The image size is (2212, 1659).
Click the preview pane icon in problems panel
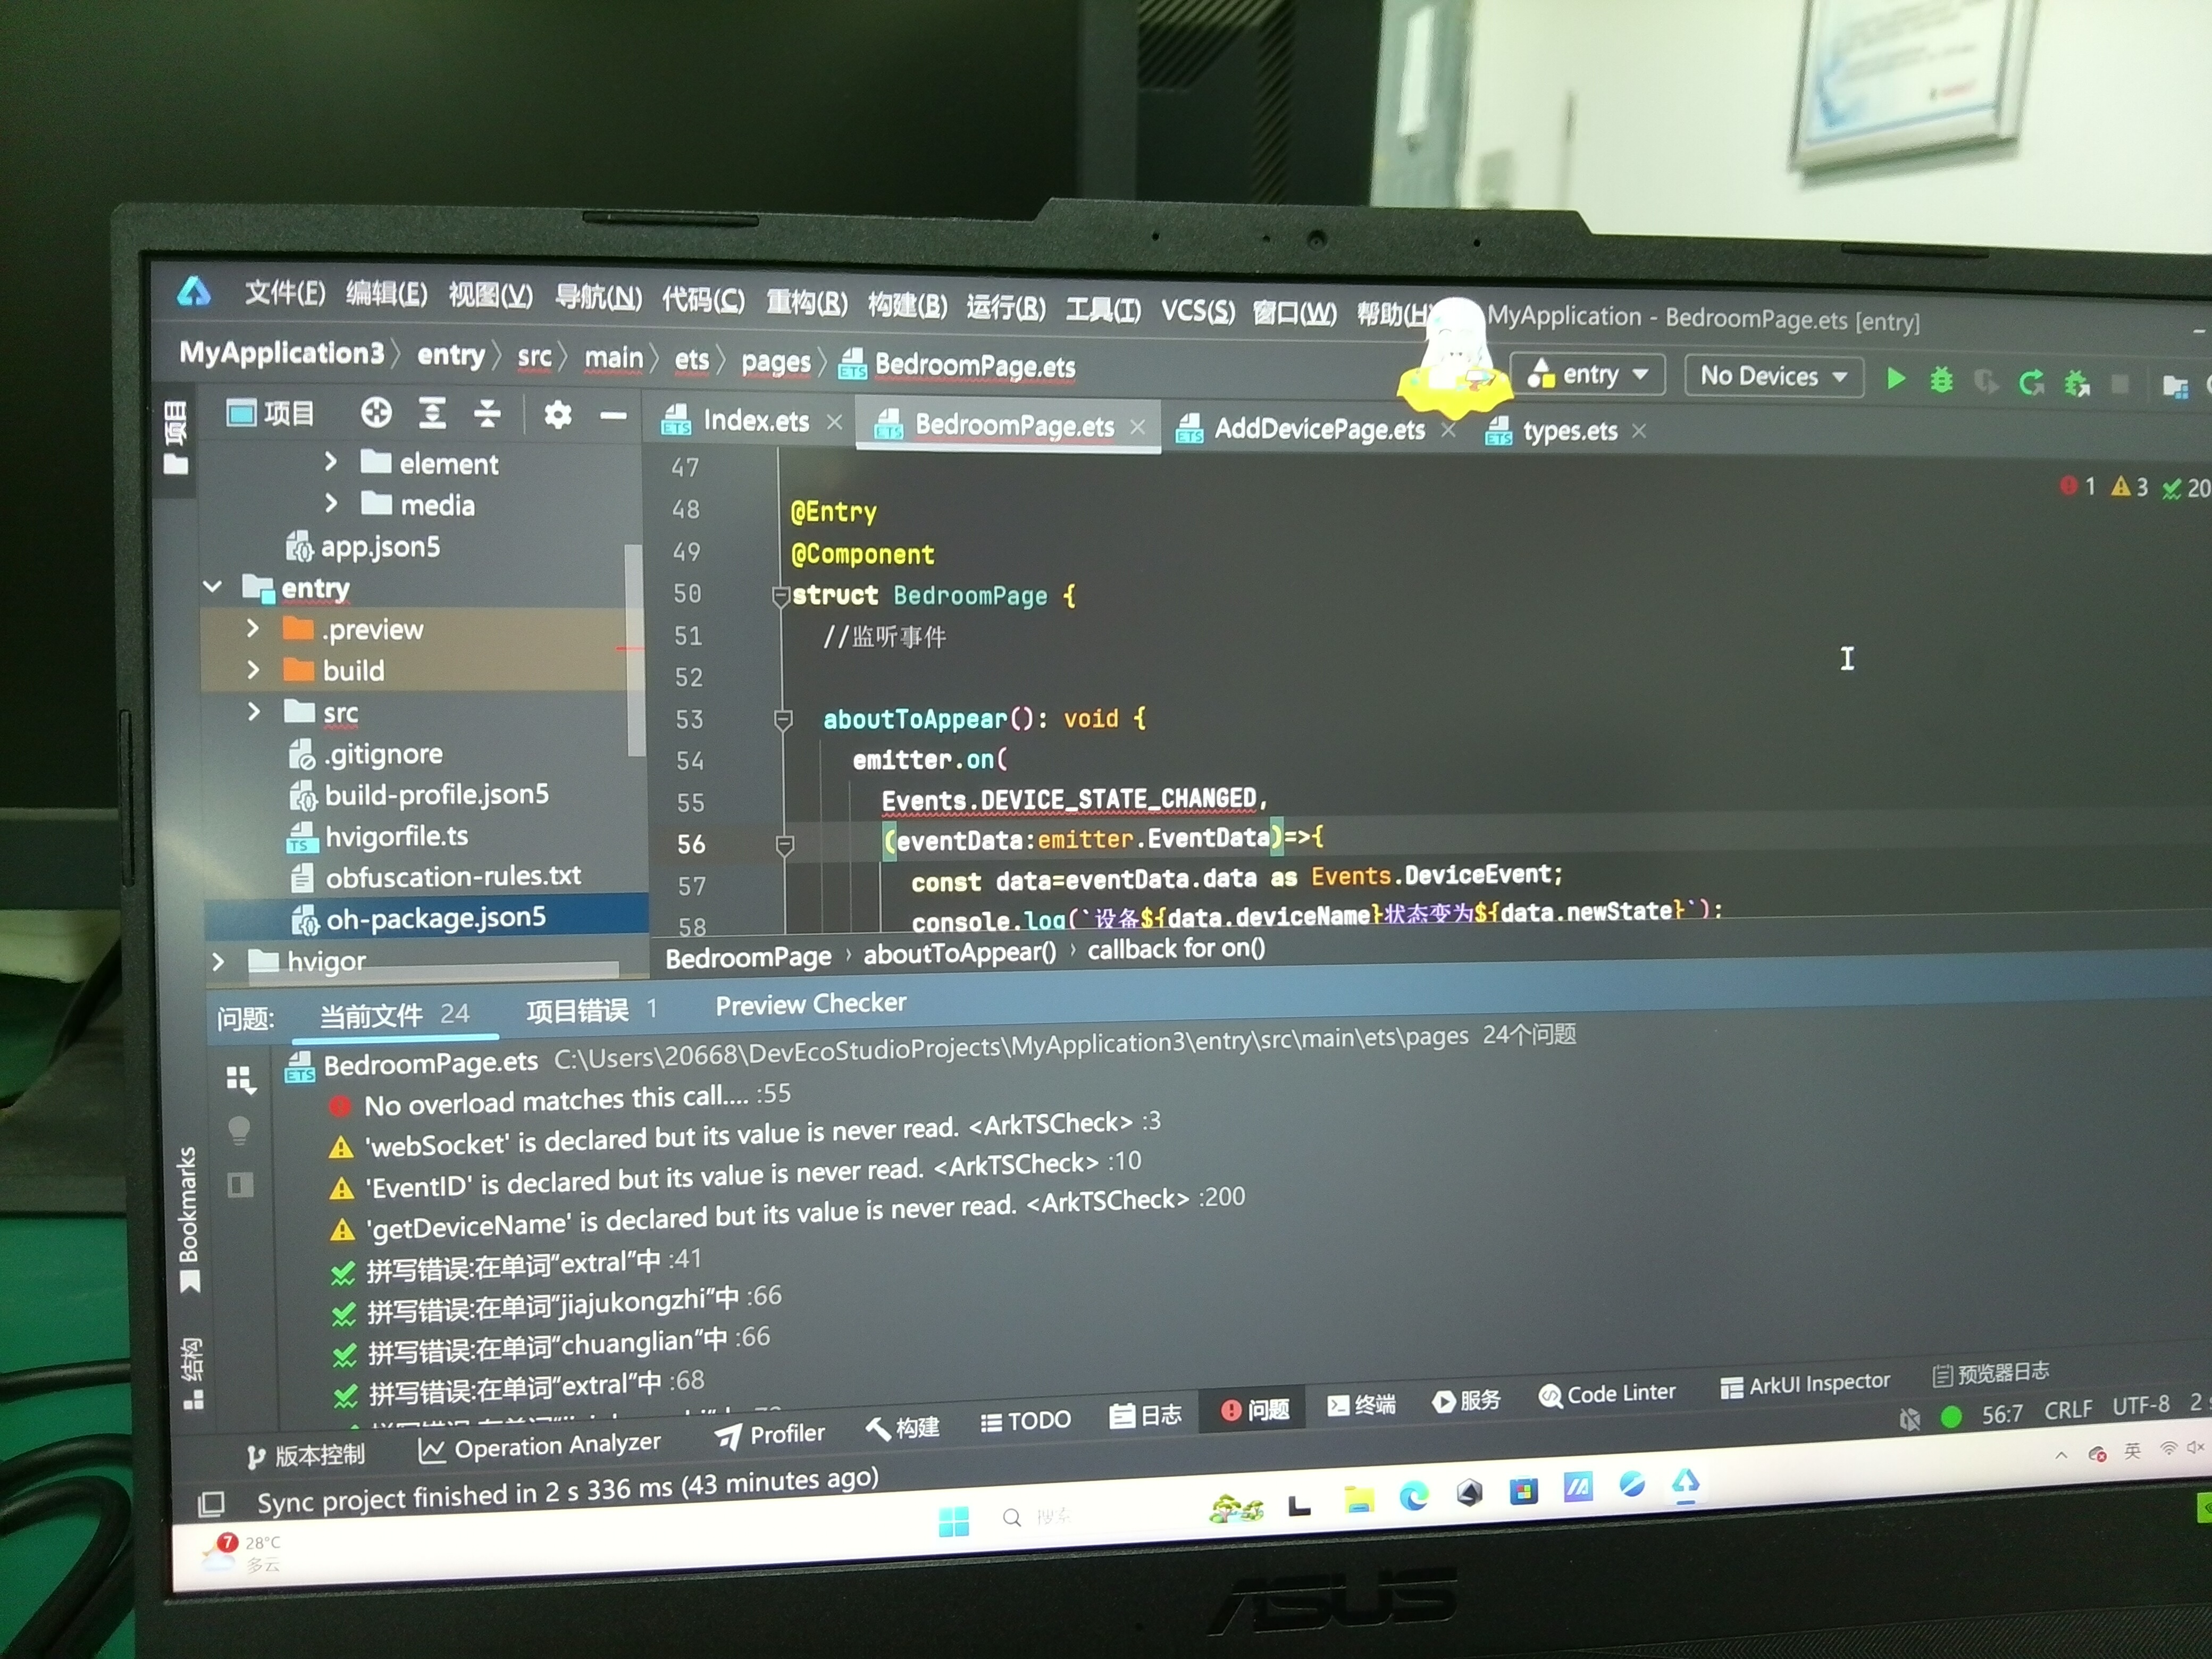tap(240, 1186)
